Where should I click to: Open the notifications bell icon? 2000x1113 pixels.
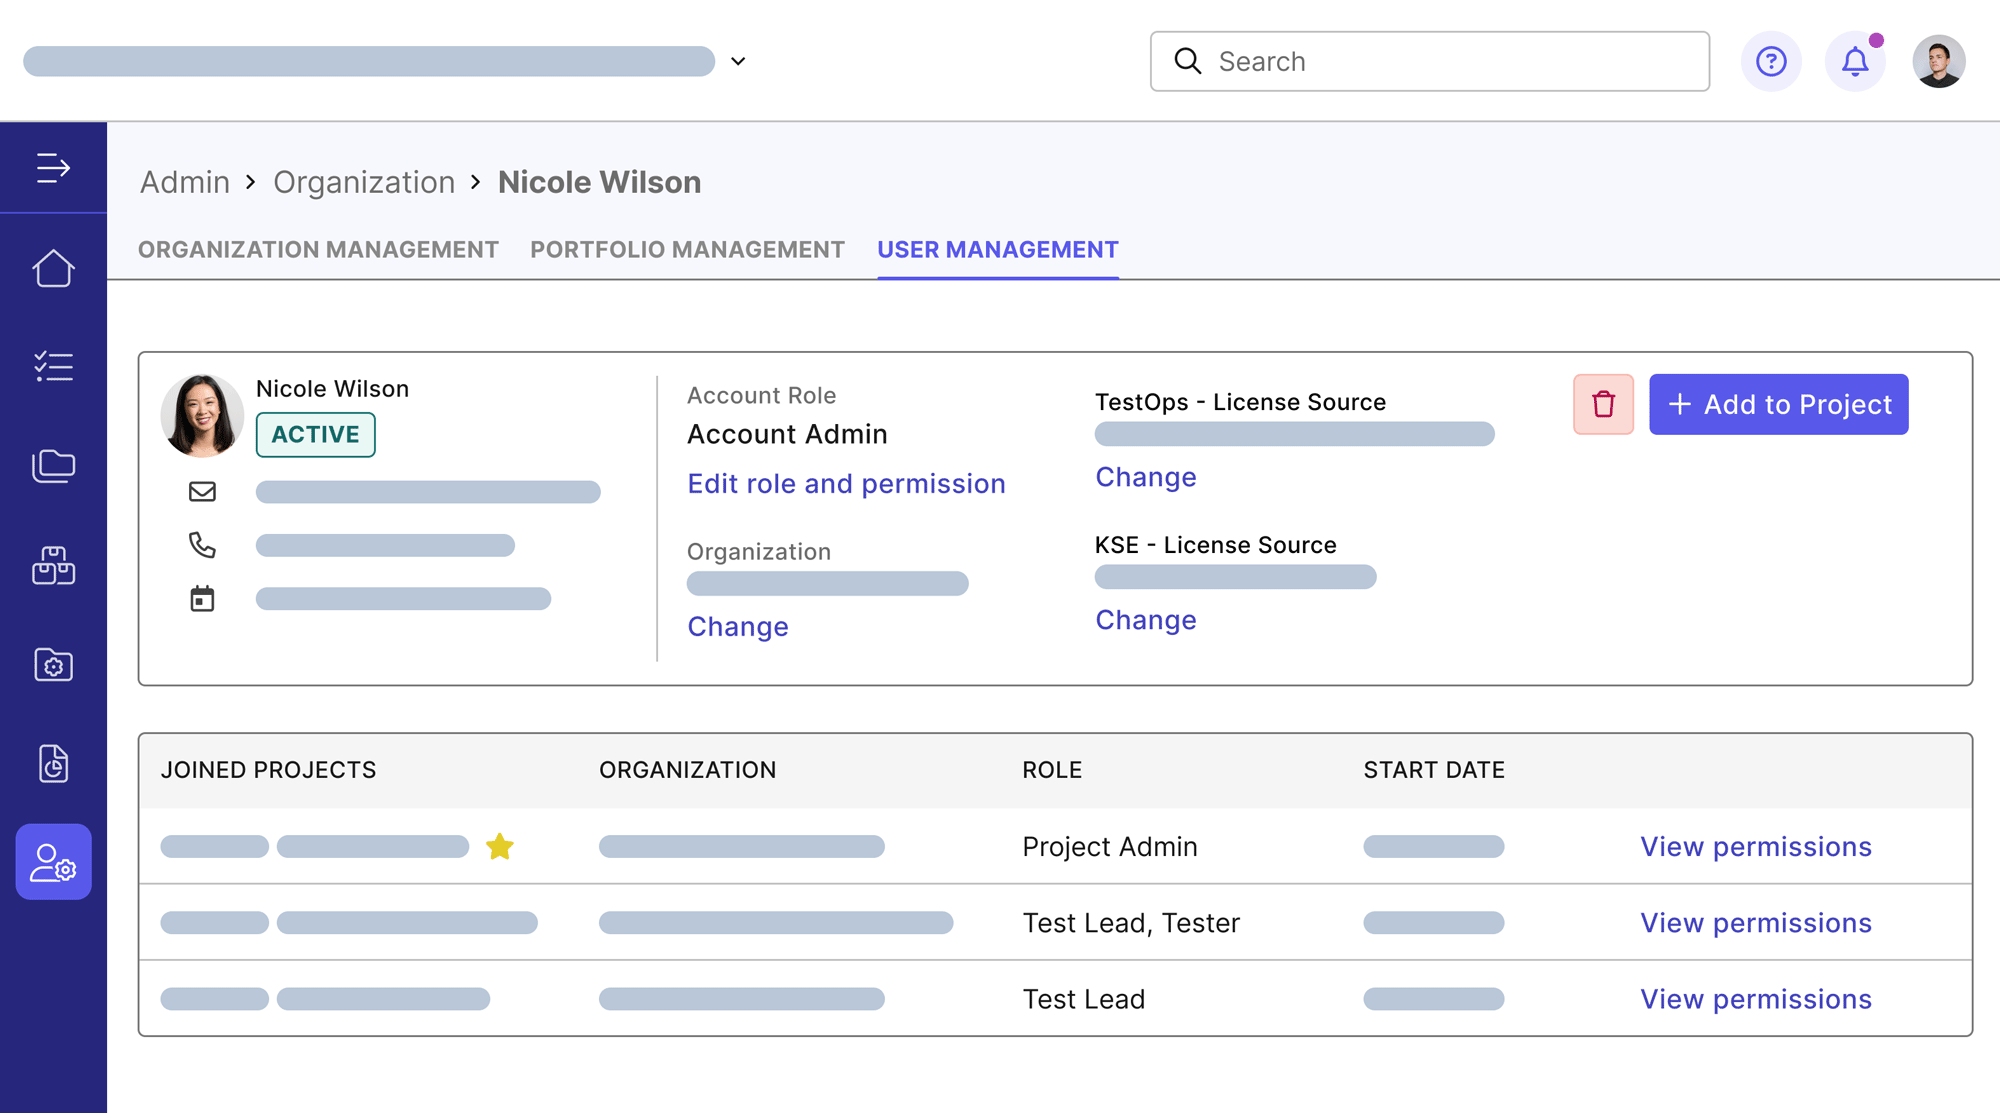(1855, 61)
